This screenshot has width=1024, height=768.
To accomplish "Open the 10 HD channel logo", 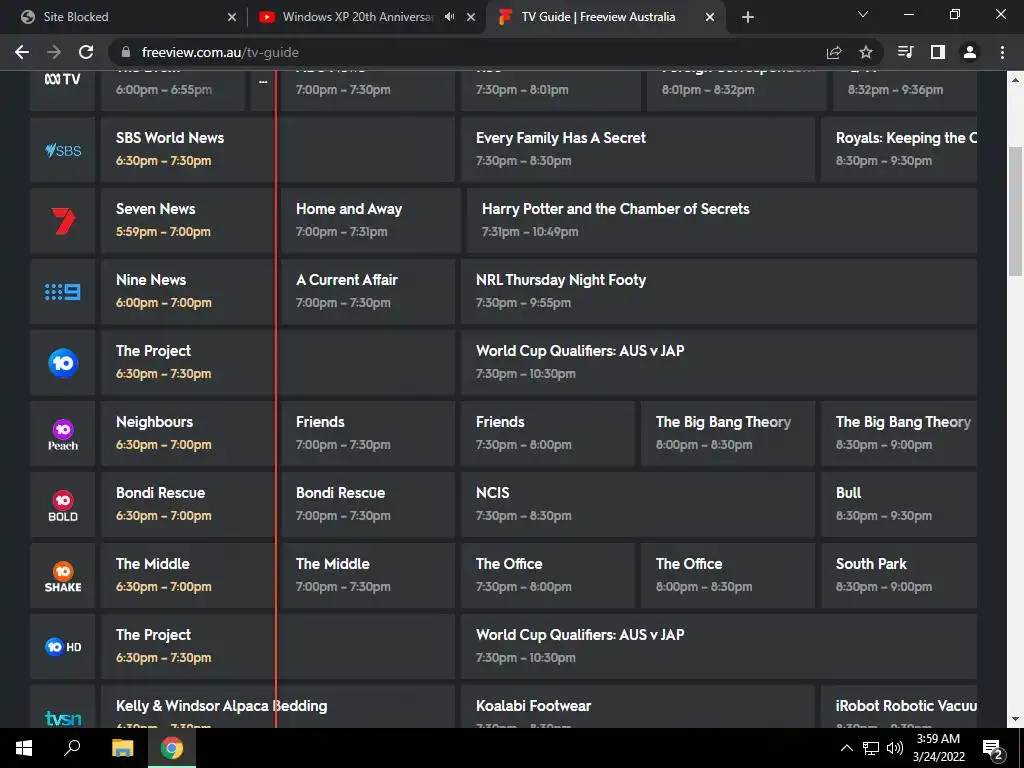I will coord(63,647).
